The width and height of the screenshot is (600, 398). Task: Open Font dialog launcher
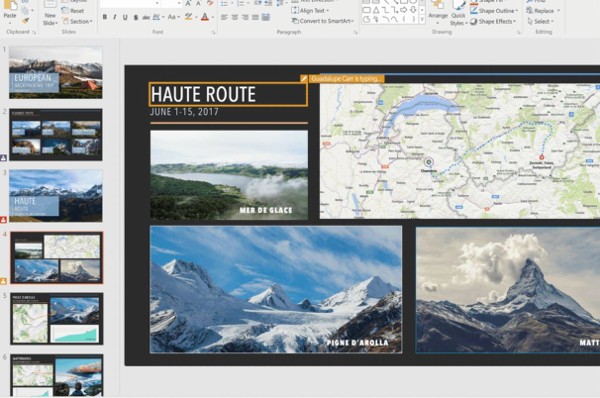[213, 33]
